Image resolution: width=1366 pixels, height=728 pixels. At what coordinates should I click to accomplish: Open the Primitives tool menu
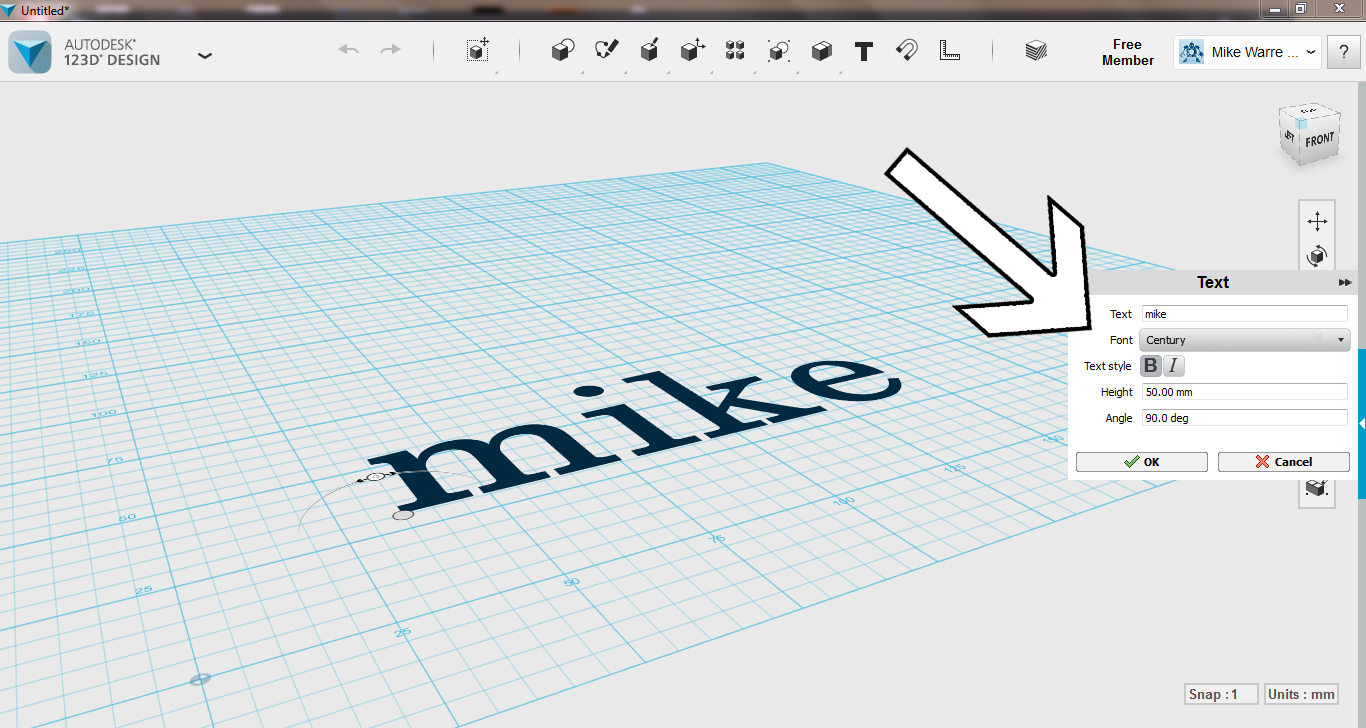(563, 51)
